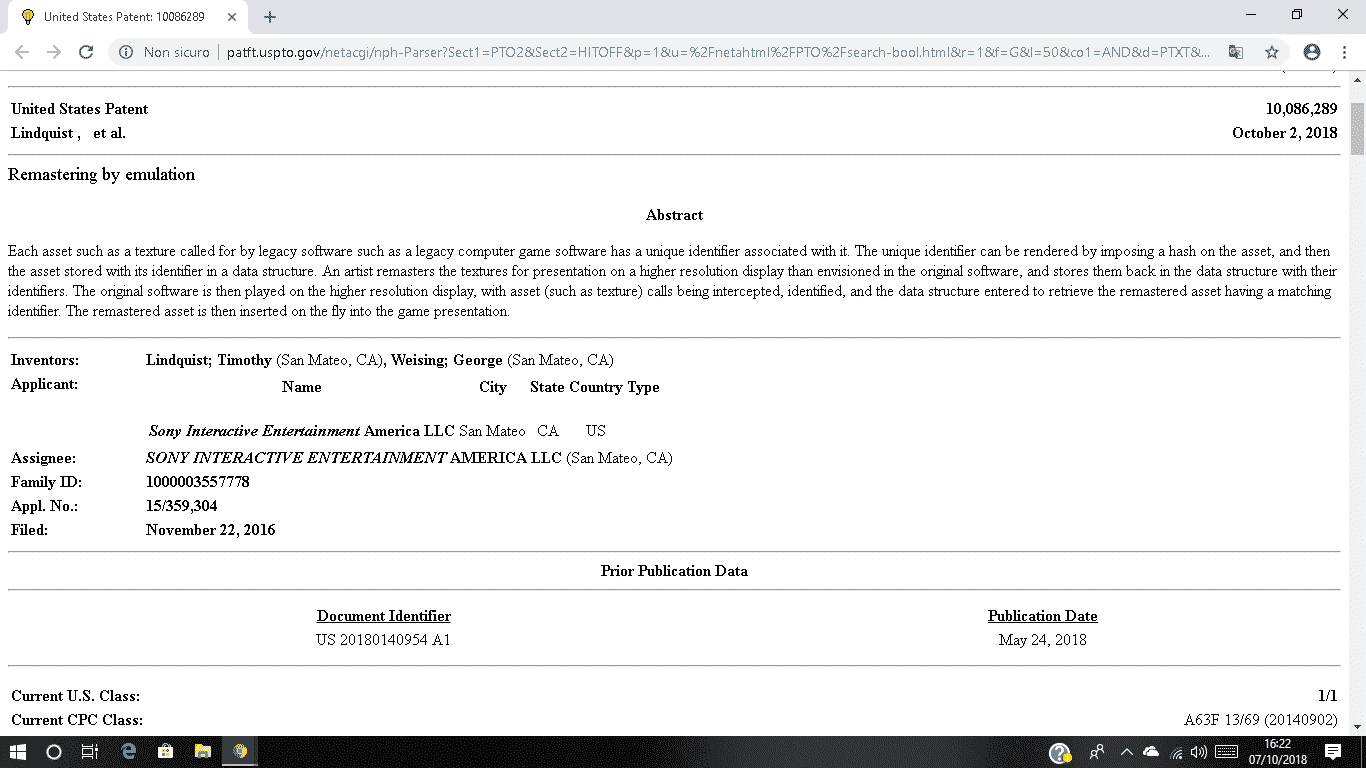The image size is (1366, 768).
Task: Open the Action Center notifications icon
Action: click(x=1332, y=752)
